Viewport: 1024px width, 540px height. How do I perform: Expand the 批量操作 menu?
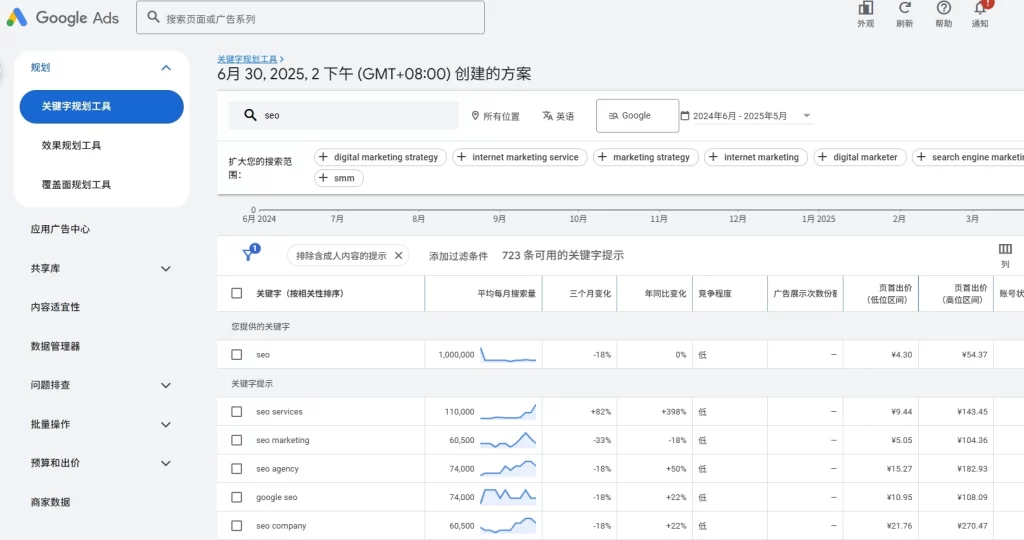point(166,424)
